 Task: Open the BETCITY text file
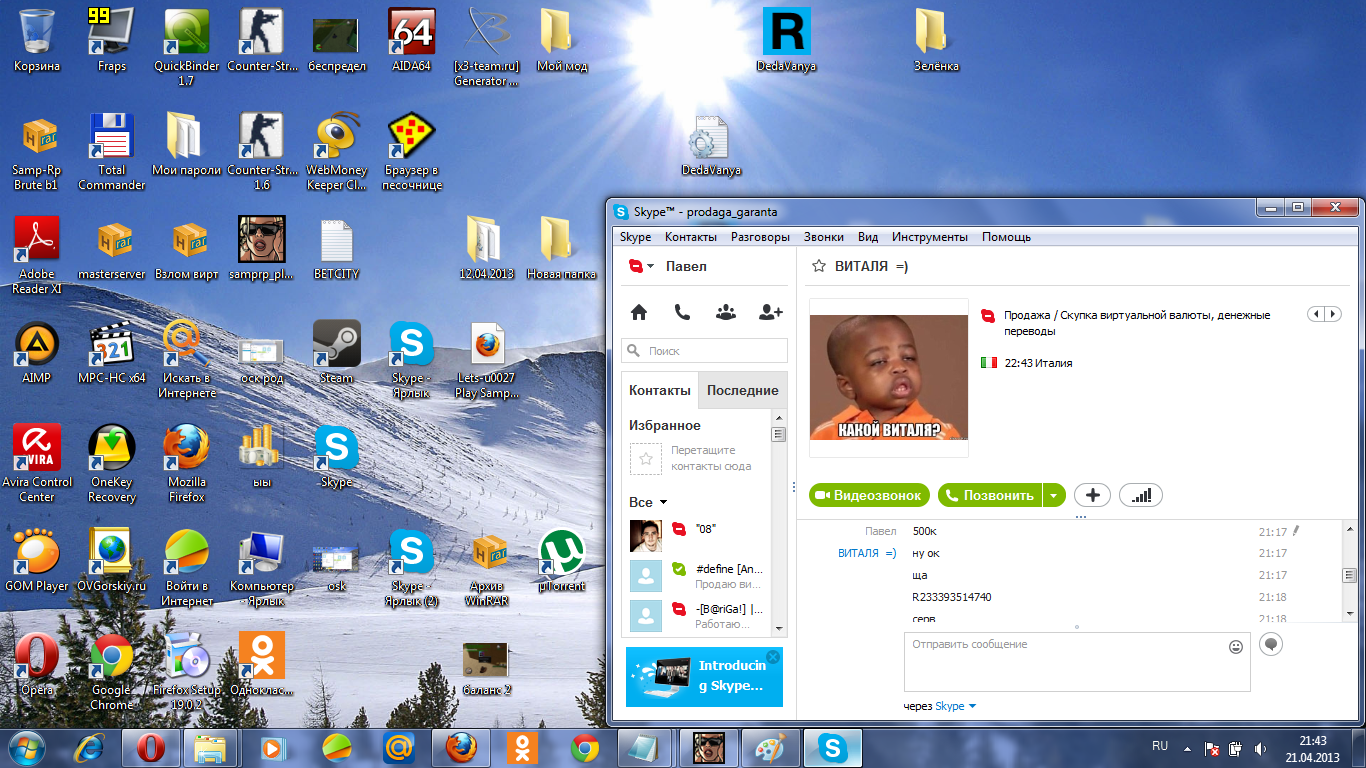pos(336,249)
